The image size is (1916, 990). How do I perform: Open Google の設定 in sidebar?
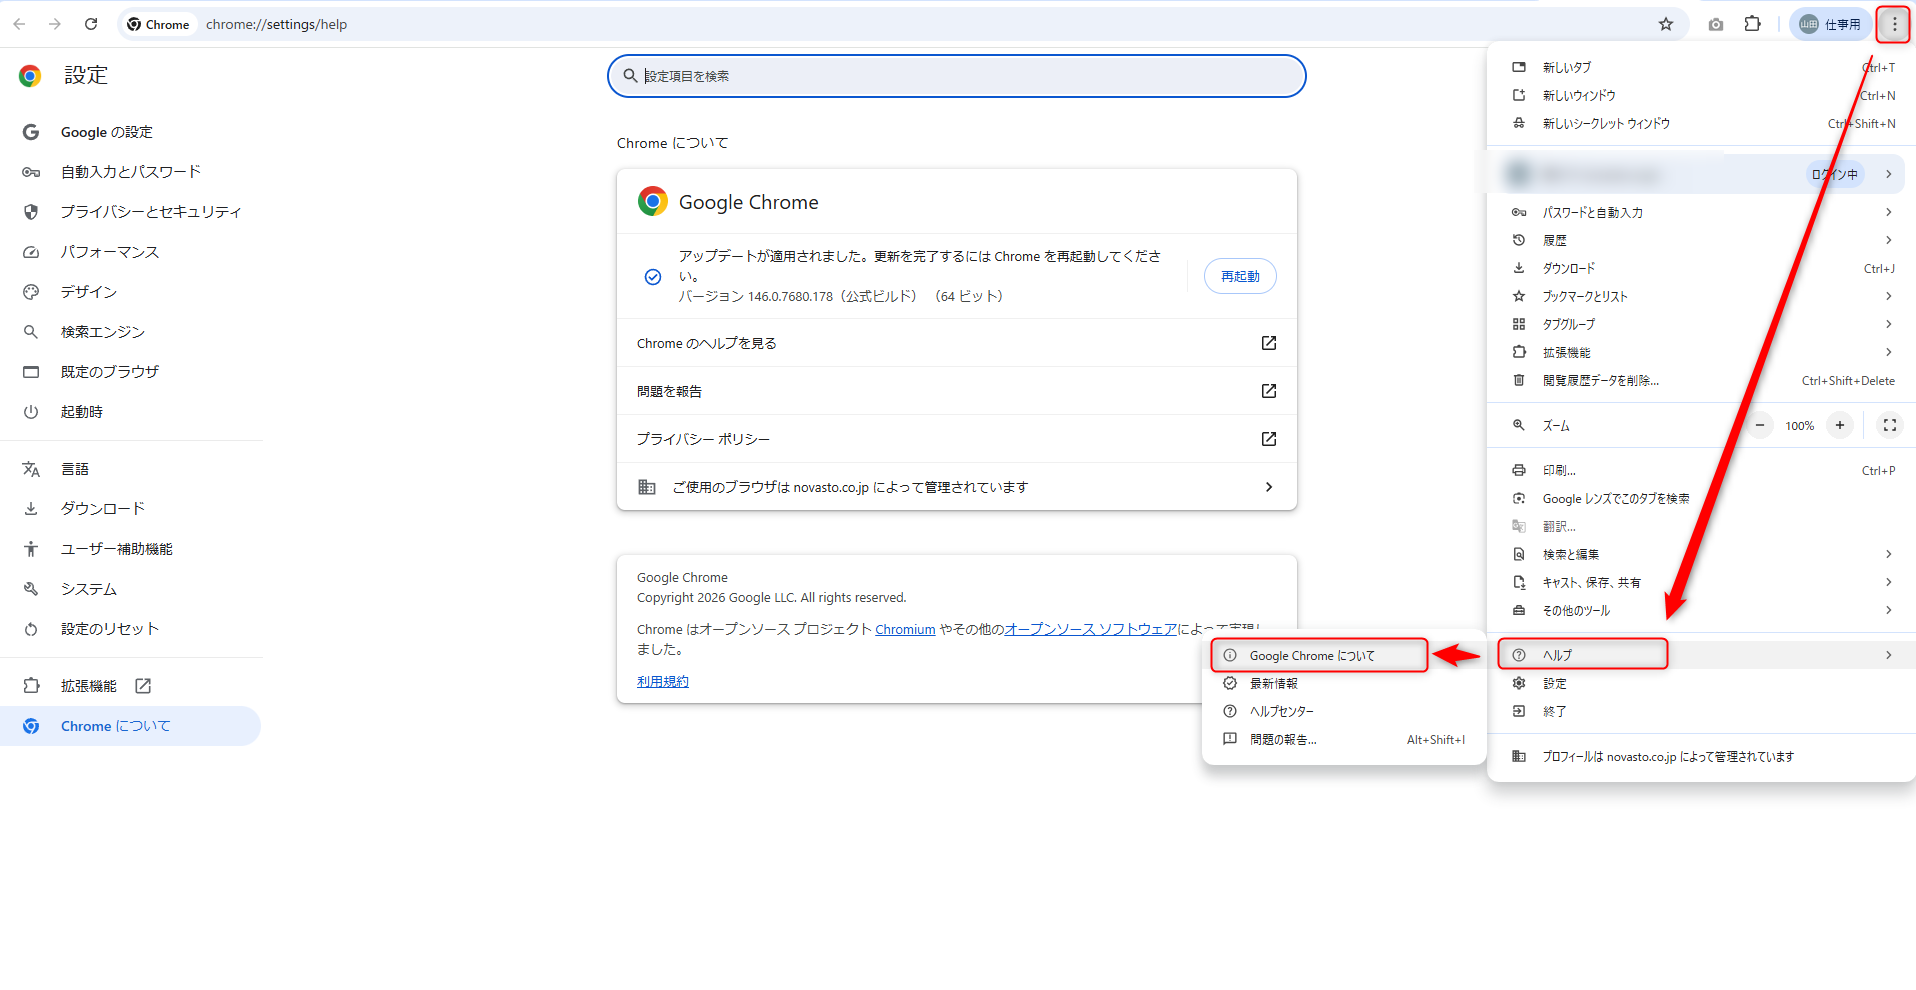(131, 132)
